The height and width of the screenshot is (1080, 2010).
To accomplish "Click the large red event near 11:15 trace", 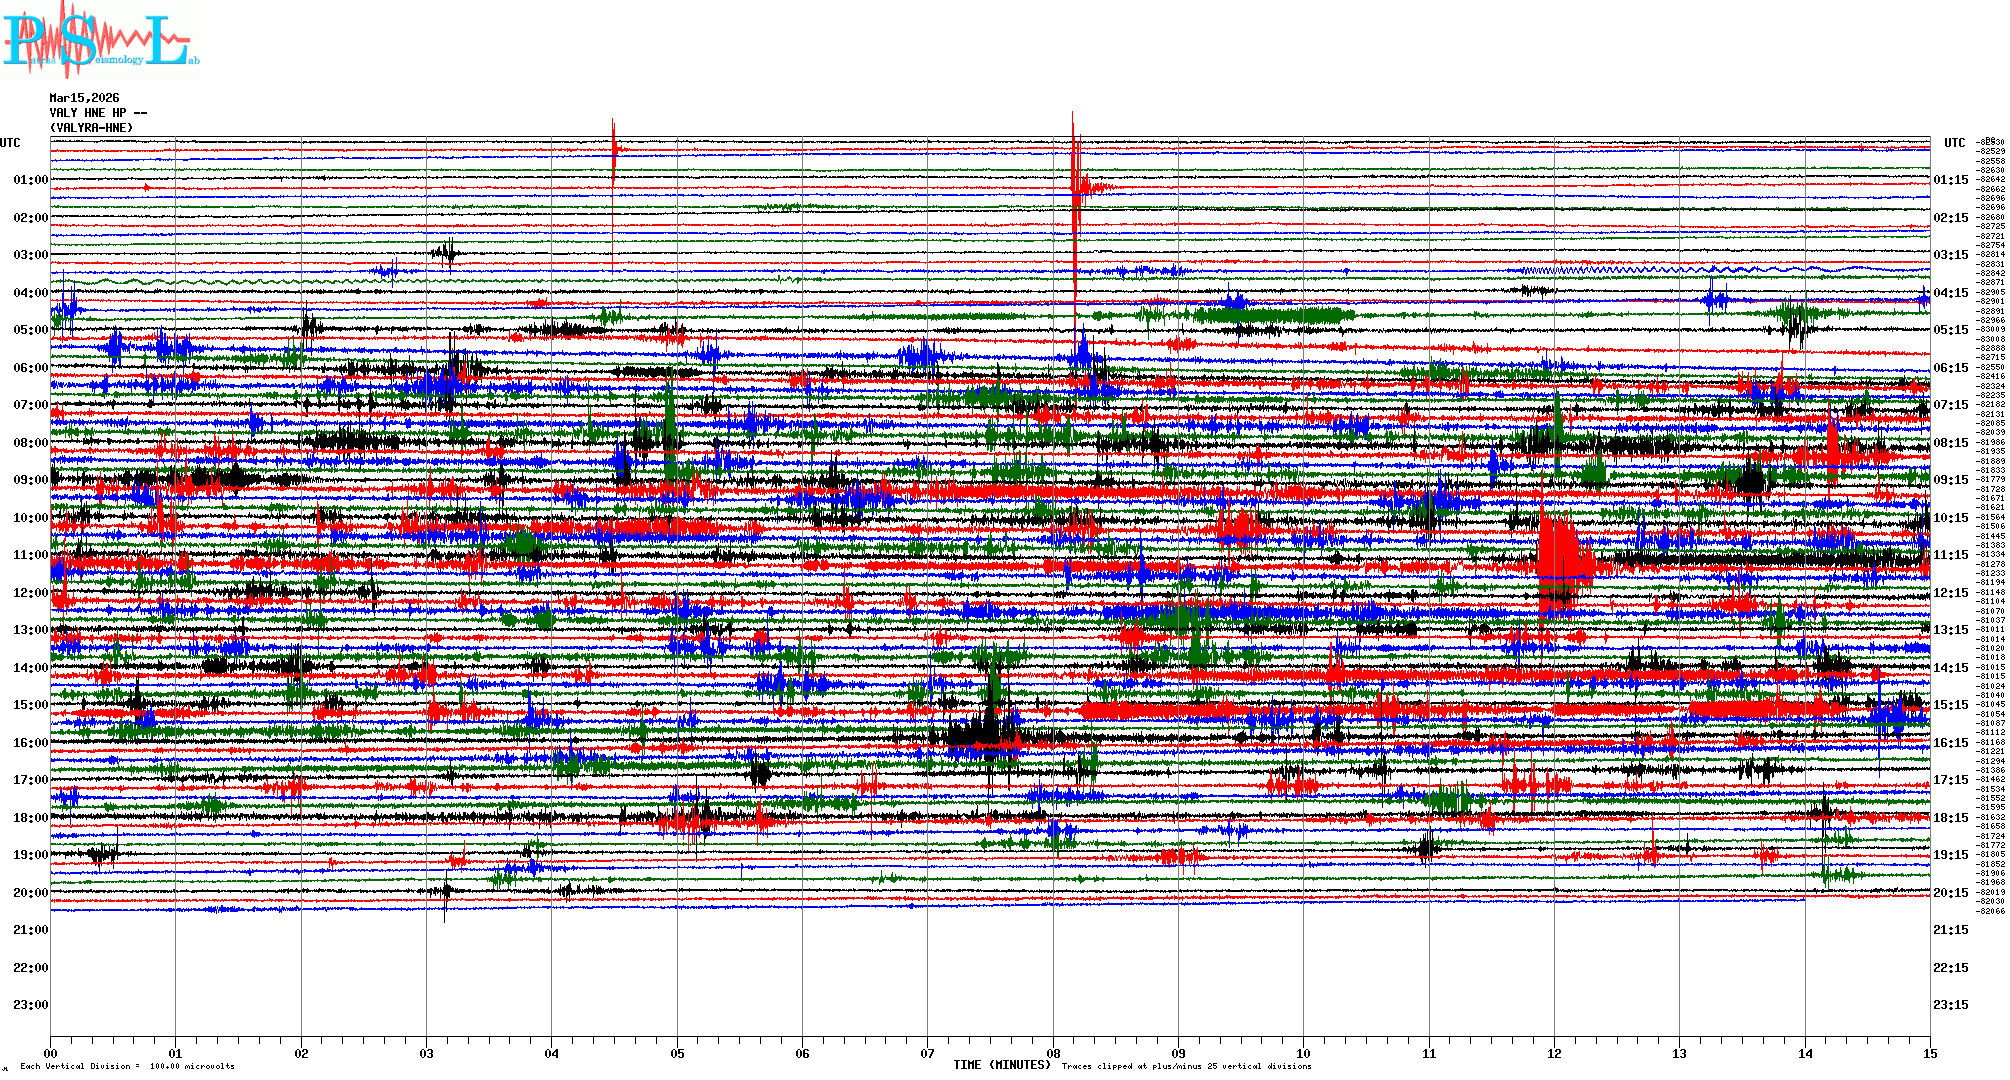I will click(1562, 560).
